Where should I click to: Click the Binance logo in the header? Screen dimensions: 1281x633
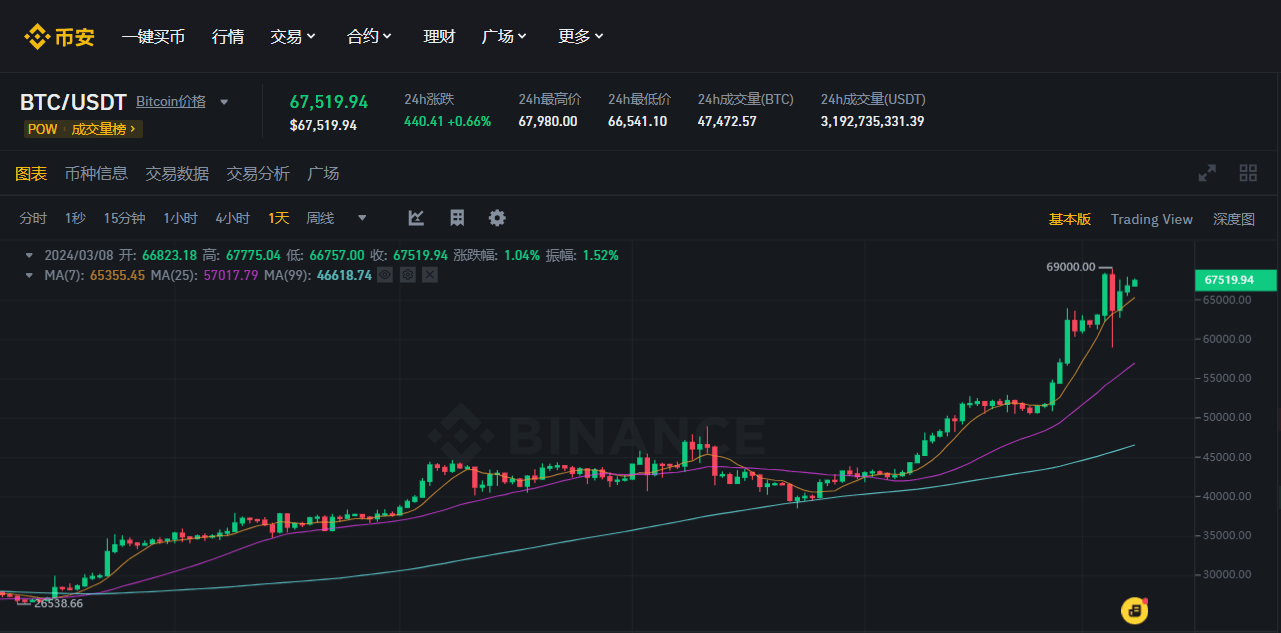59,37
